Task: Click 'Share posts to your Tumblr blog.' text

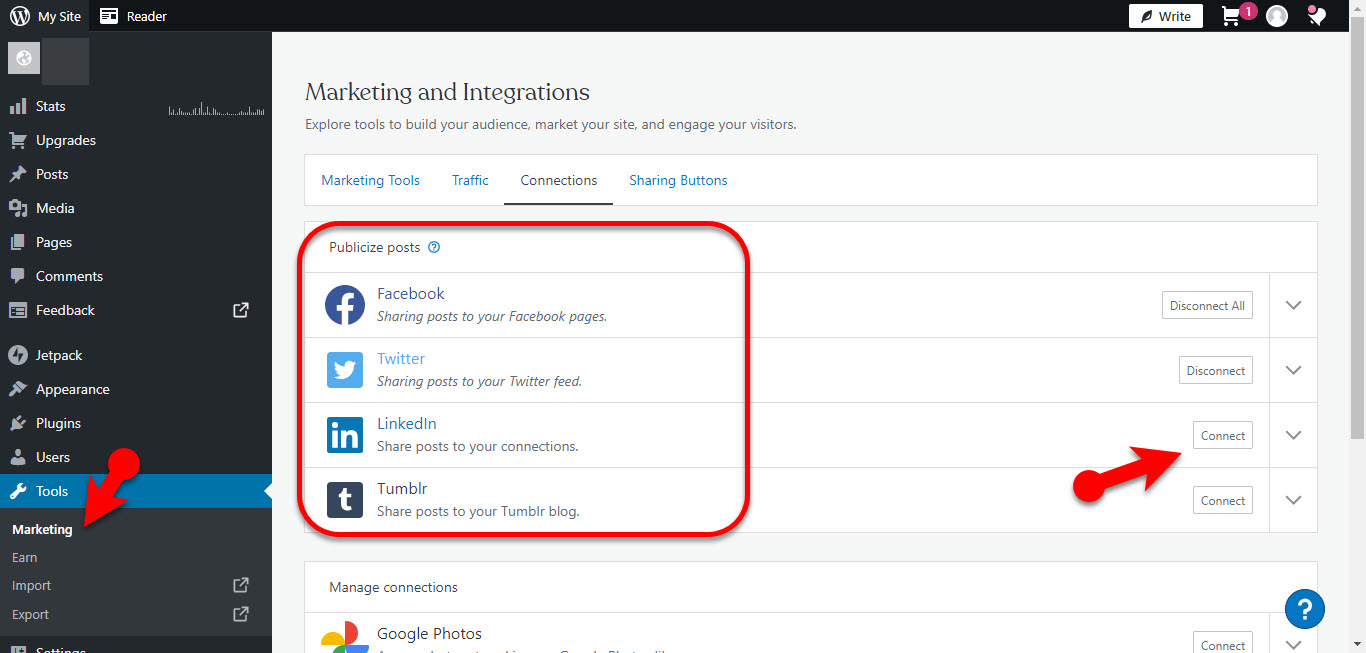Action: coord(478,511)
